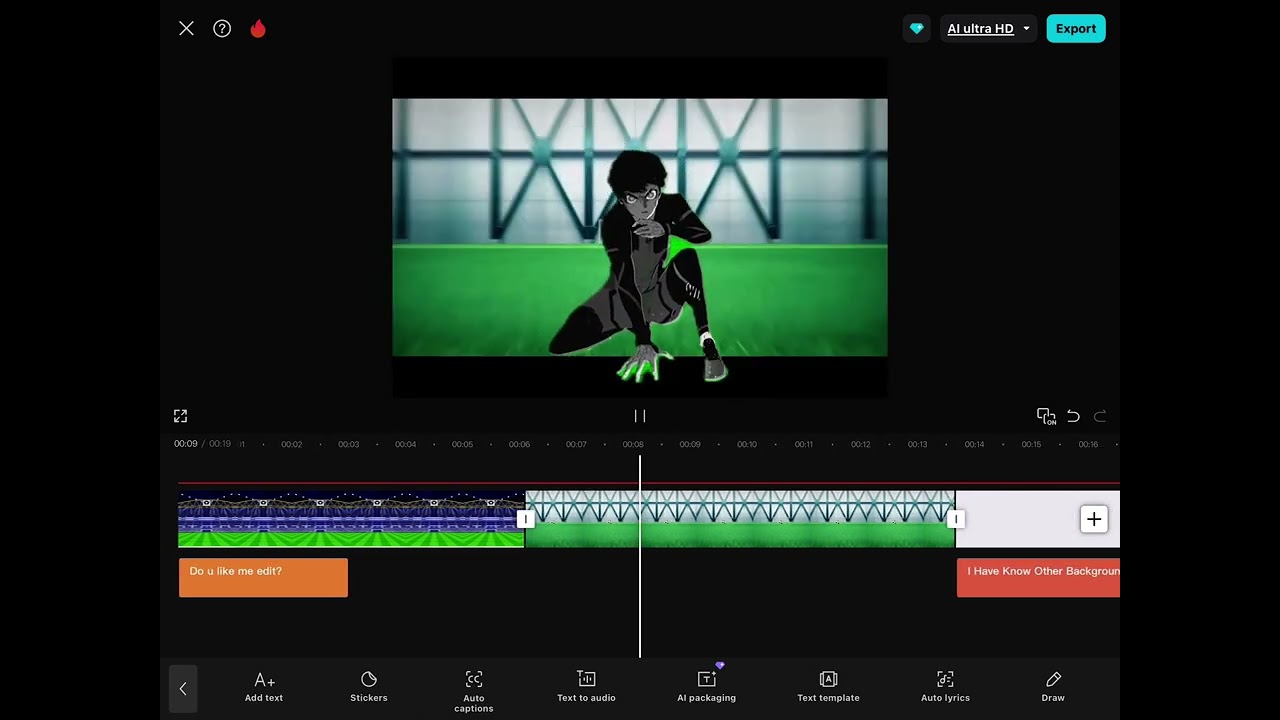Open the Text to audio tool
The height and width of the screenshot is (720, 1280).
pos(587,687)
